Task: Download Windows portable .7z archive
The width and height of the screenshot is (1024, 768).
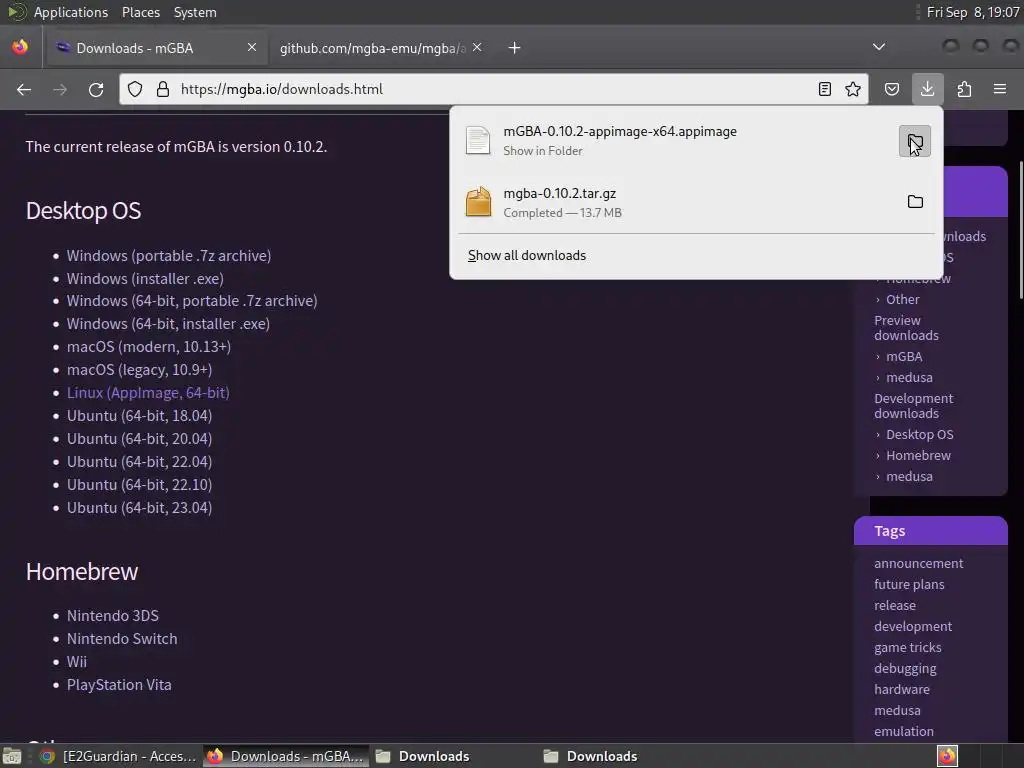Action: click(169, 256)
